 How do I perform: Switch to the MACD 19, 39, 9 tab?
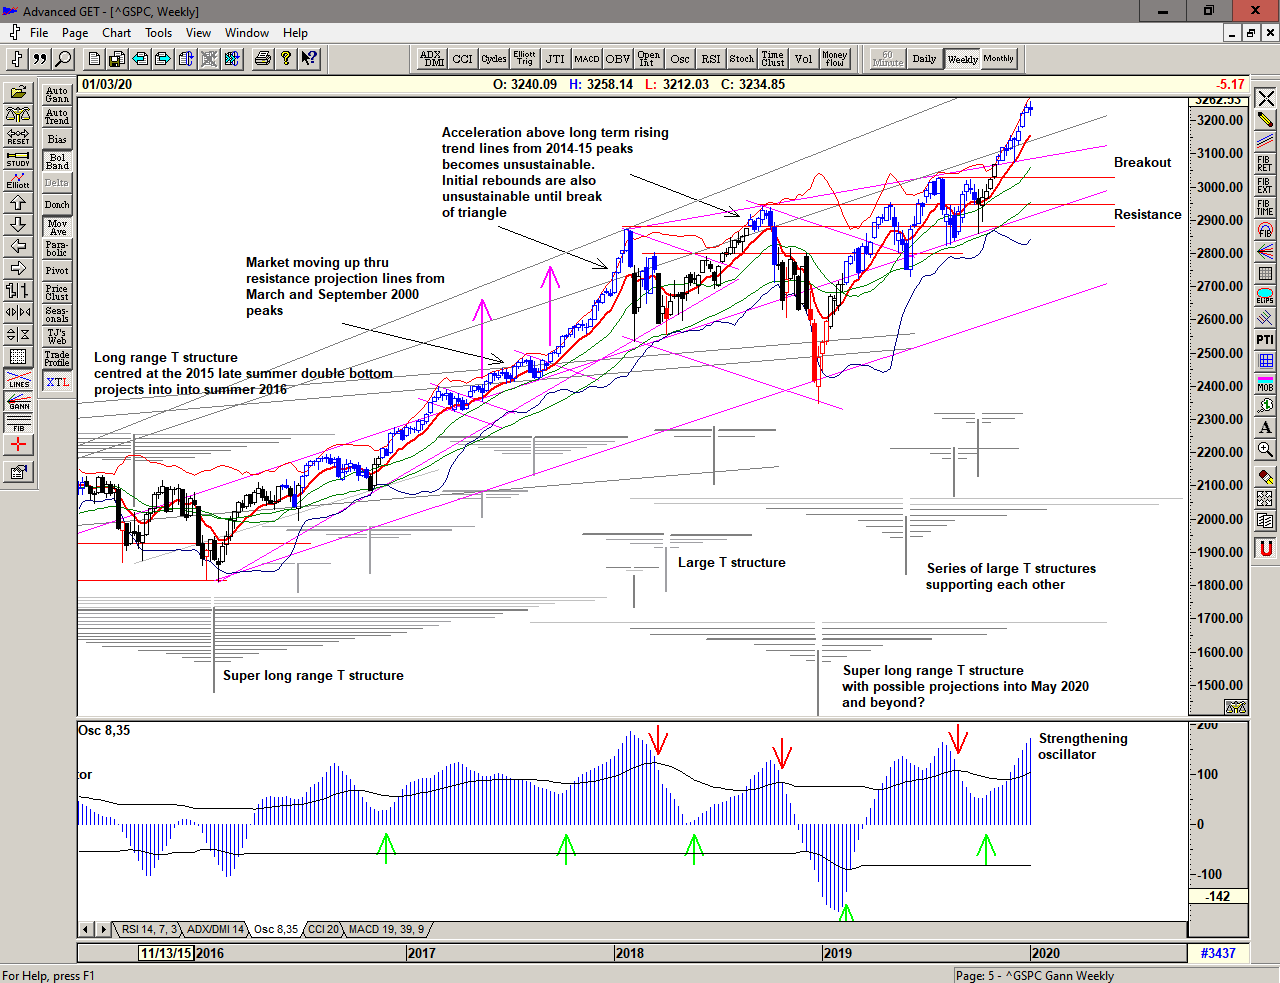[386, 929]
